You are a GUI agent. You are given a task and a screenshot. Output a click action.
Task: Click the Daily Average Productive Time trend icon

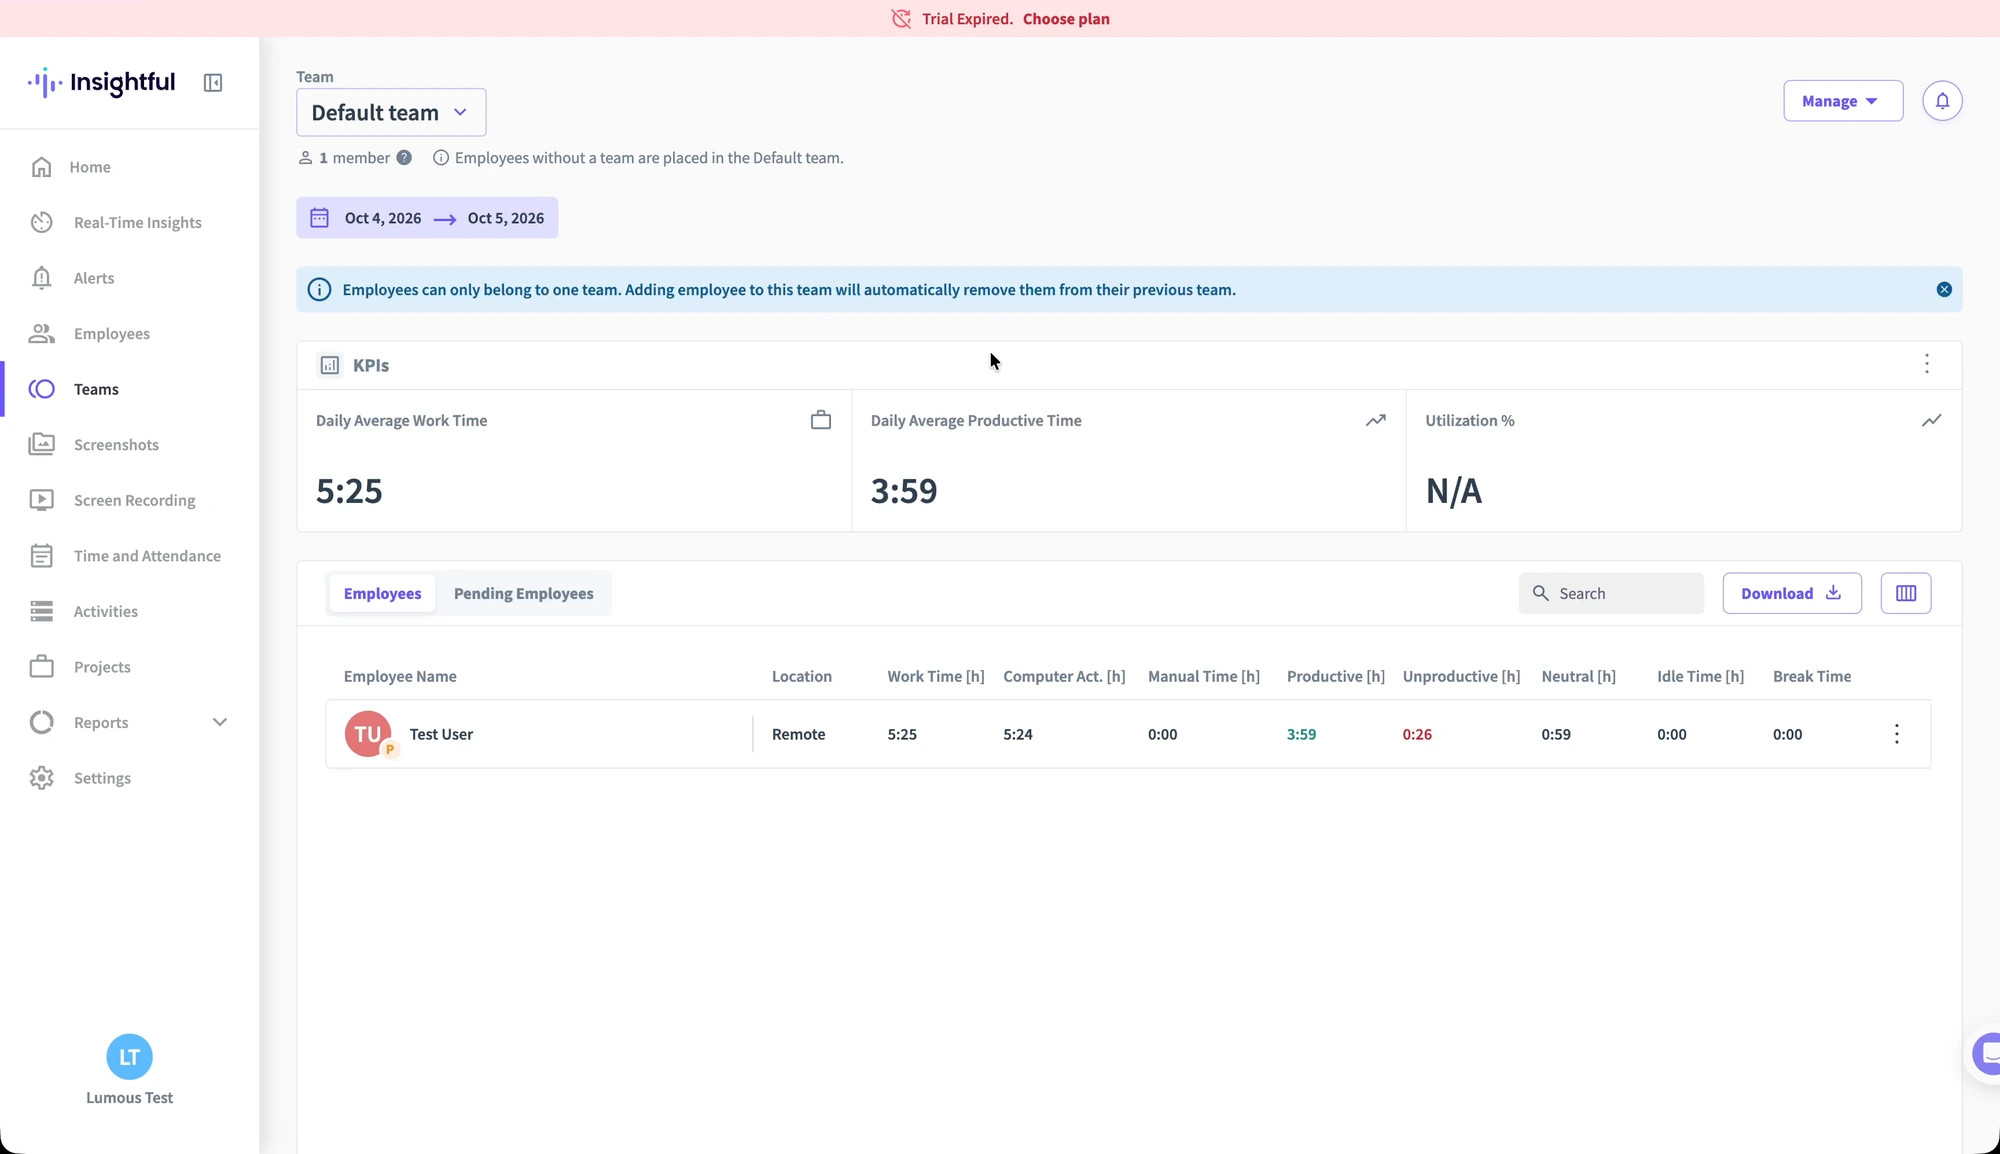[1376, 420]
